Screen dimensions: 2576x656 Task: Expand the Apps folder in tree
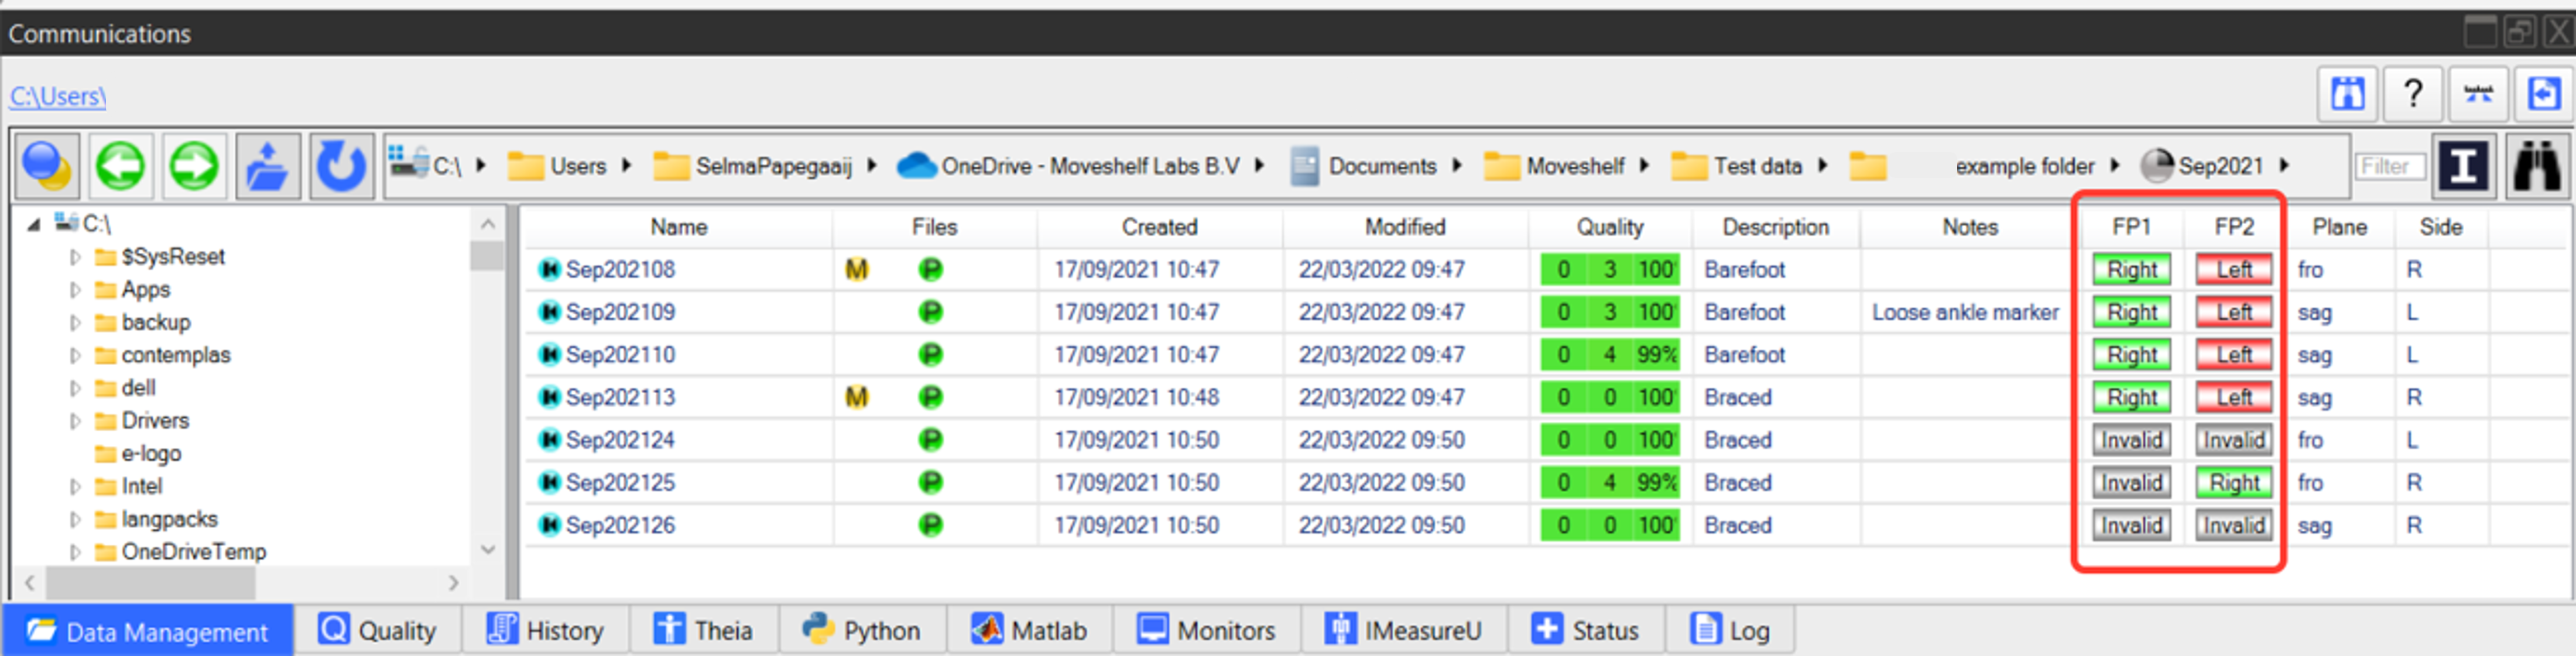click(x=75, y=290)
